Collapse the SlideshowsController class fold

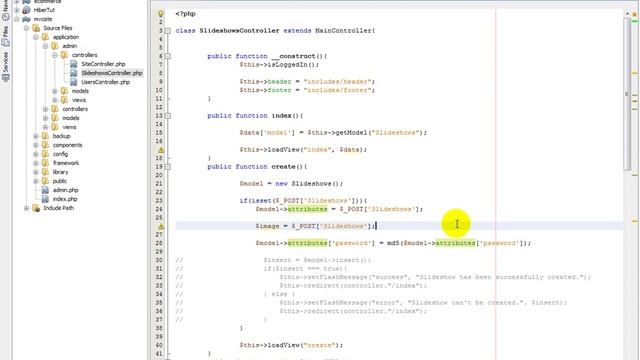(168, 31)
